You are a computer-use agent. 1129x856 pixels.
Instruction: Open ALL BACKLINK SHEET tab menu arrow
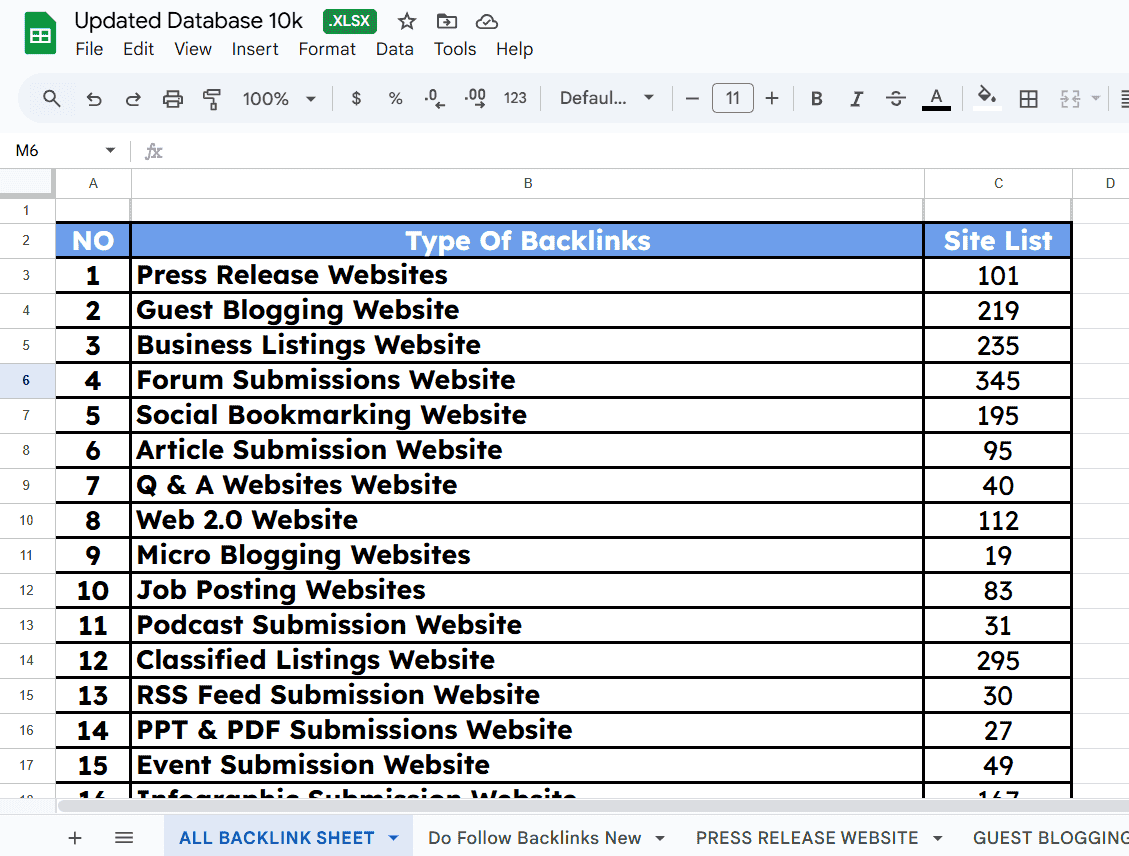pos(394,838)
